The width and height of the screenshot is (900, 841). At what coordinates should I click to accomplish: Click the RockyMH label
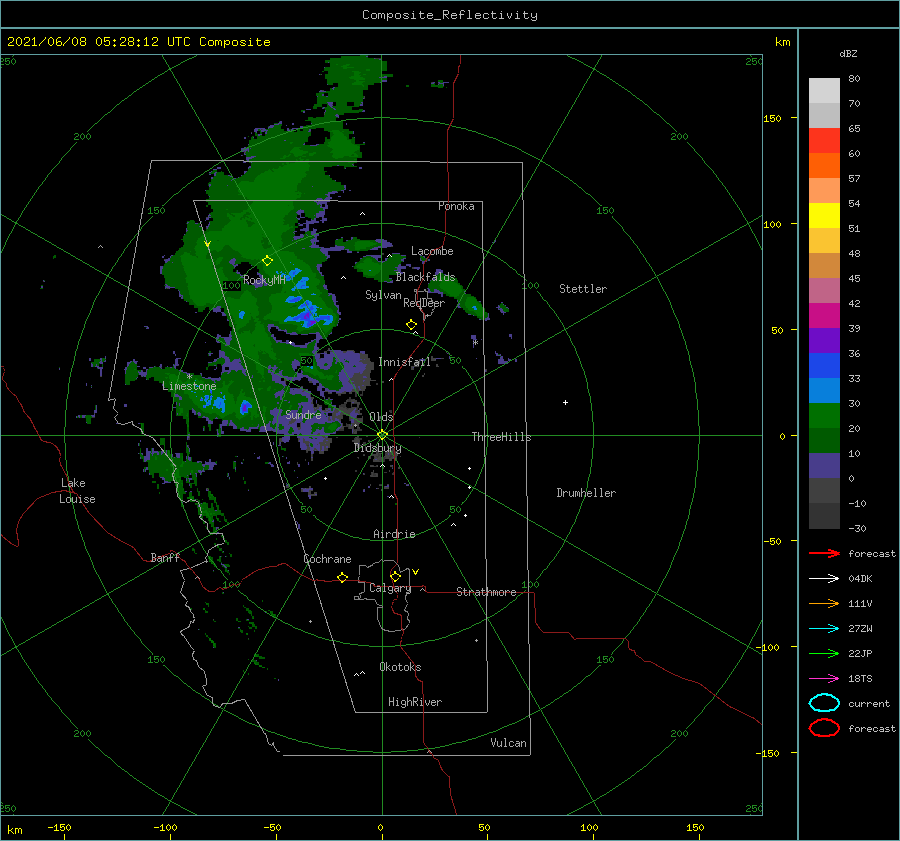coord(264,280)
